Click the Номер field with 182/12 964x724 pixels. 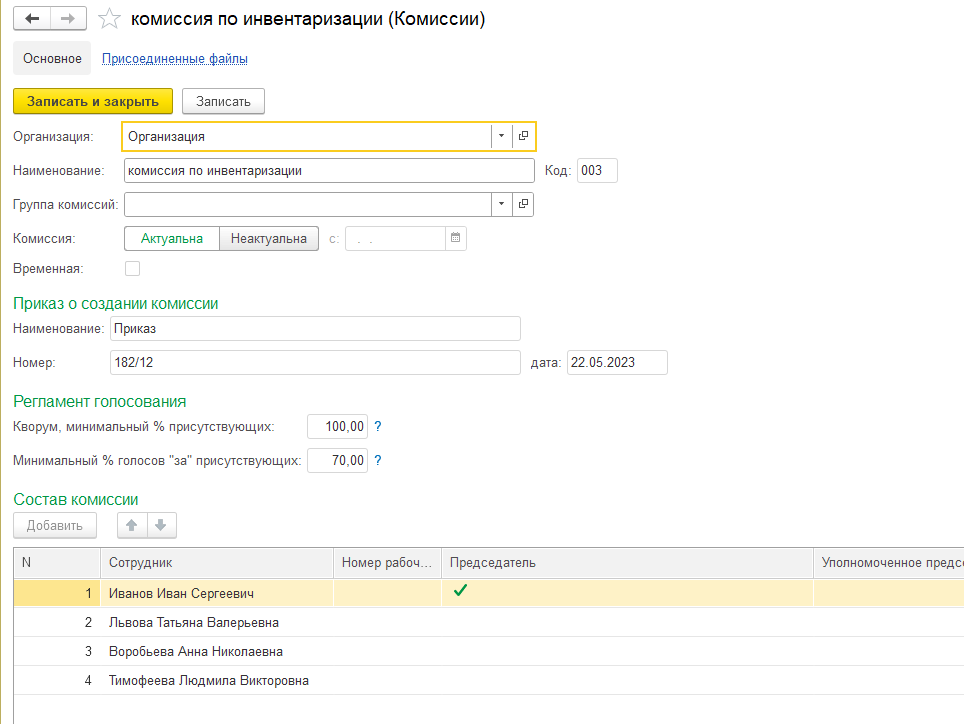point(315,362)
